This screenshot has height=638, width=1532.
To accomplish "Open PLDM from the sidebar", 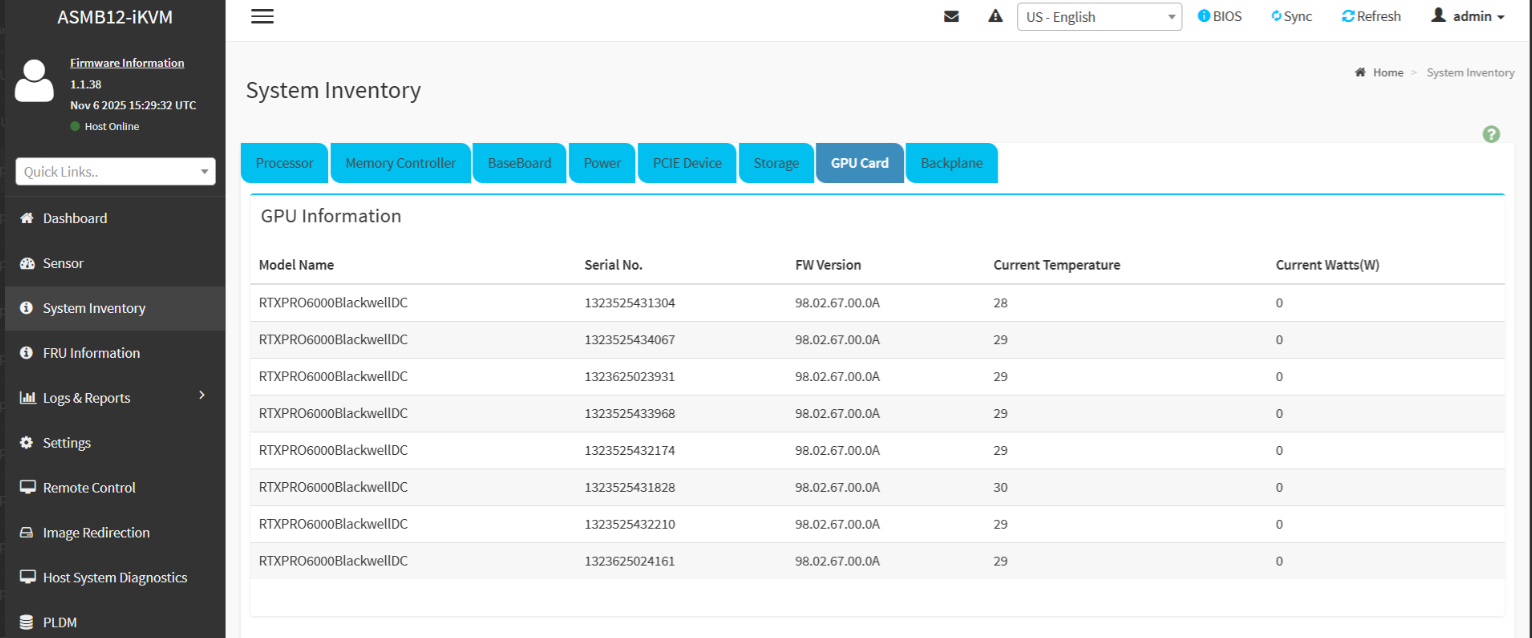I will [60, 622].
